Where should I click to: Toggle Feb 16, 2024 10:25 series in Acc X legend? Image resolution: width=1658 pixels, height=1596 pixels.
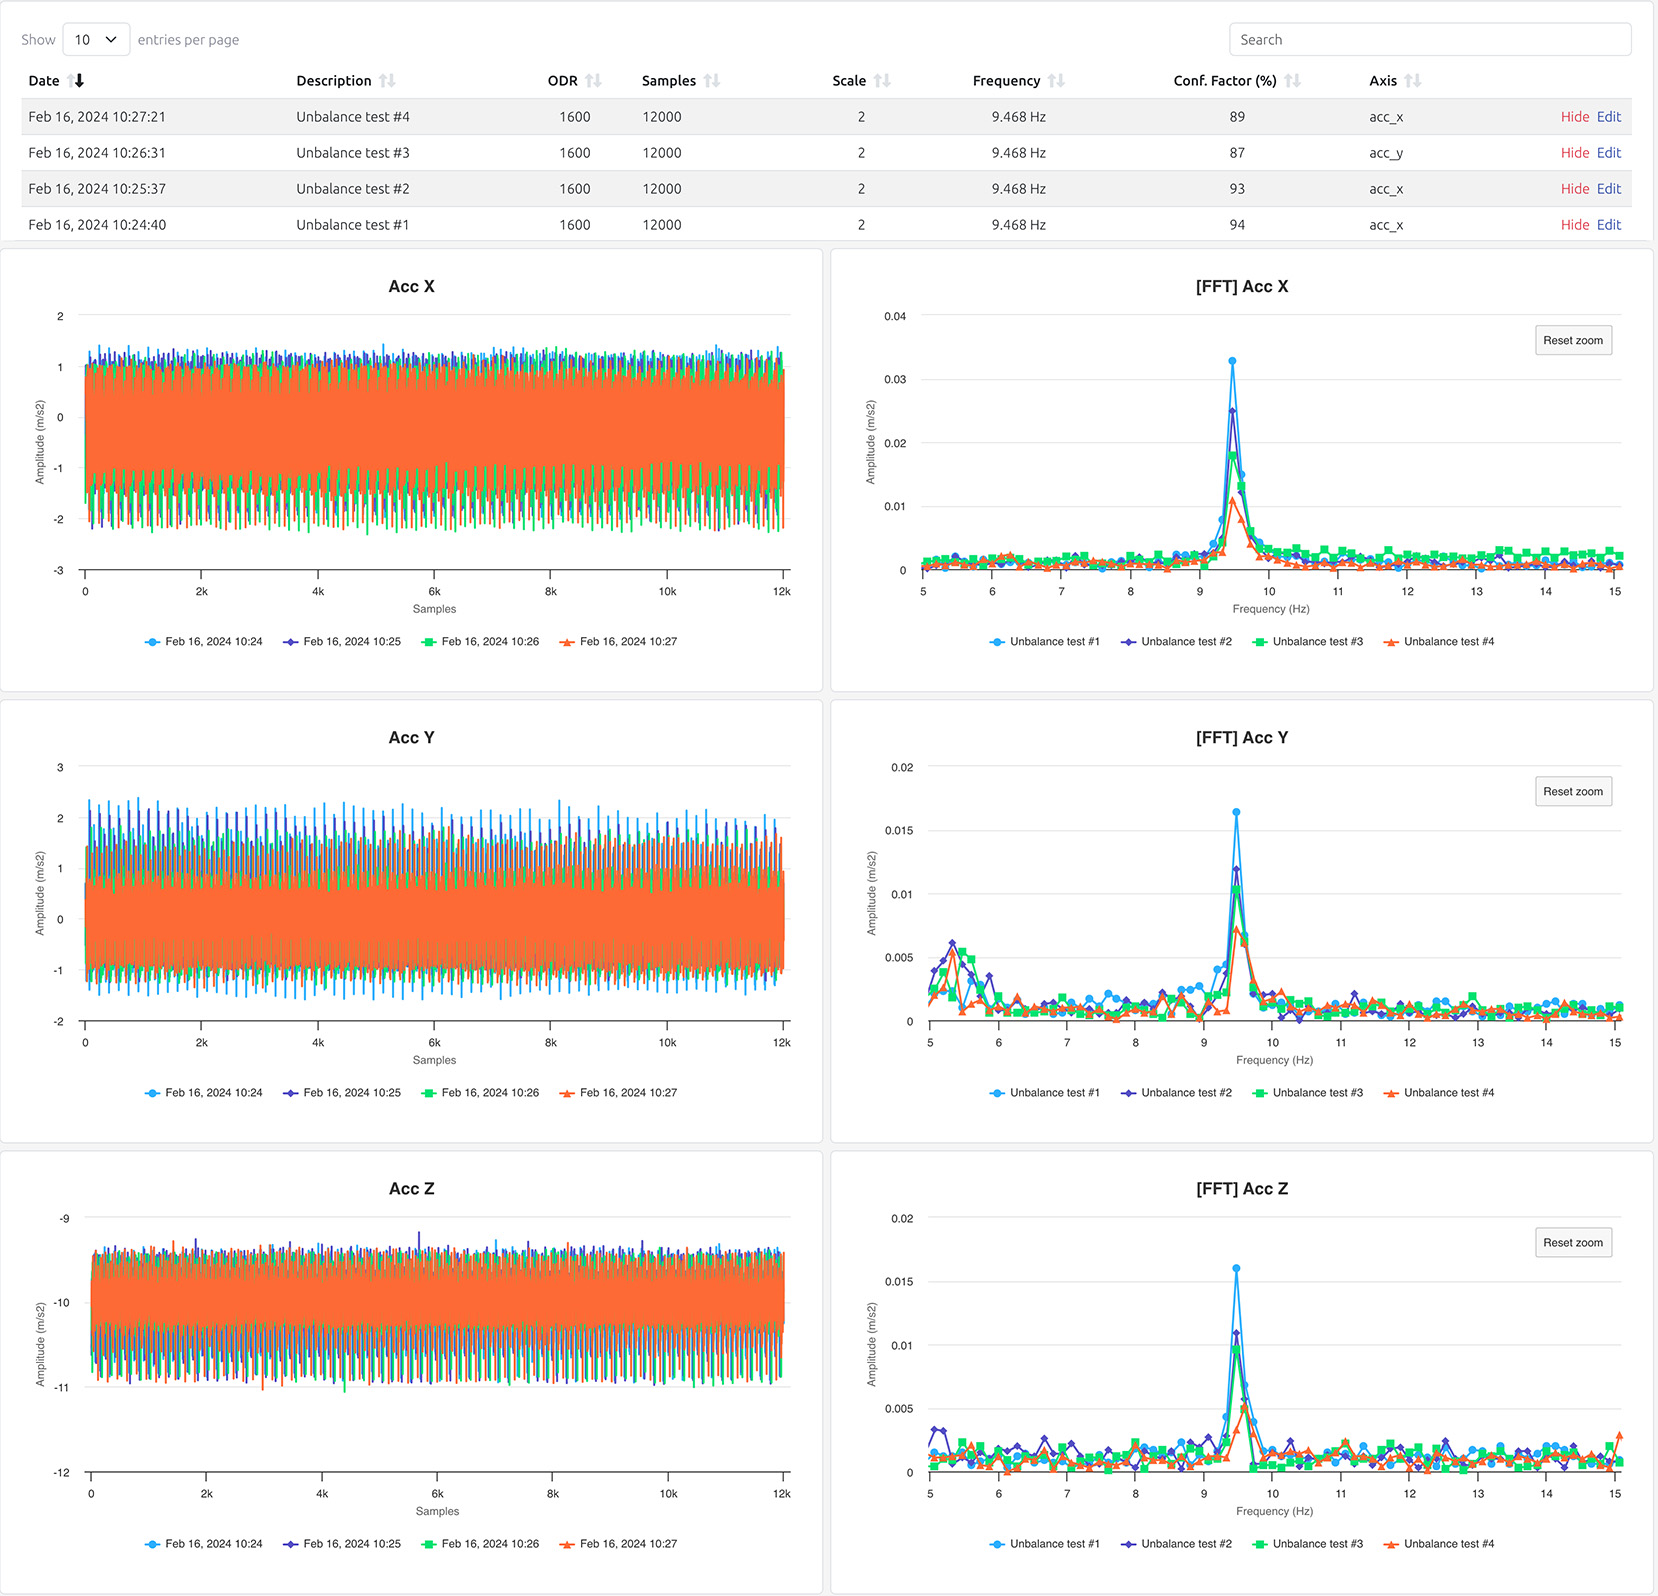[x=342, y=642]
